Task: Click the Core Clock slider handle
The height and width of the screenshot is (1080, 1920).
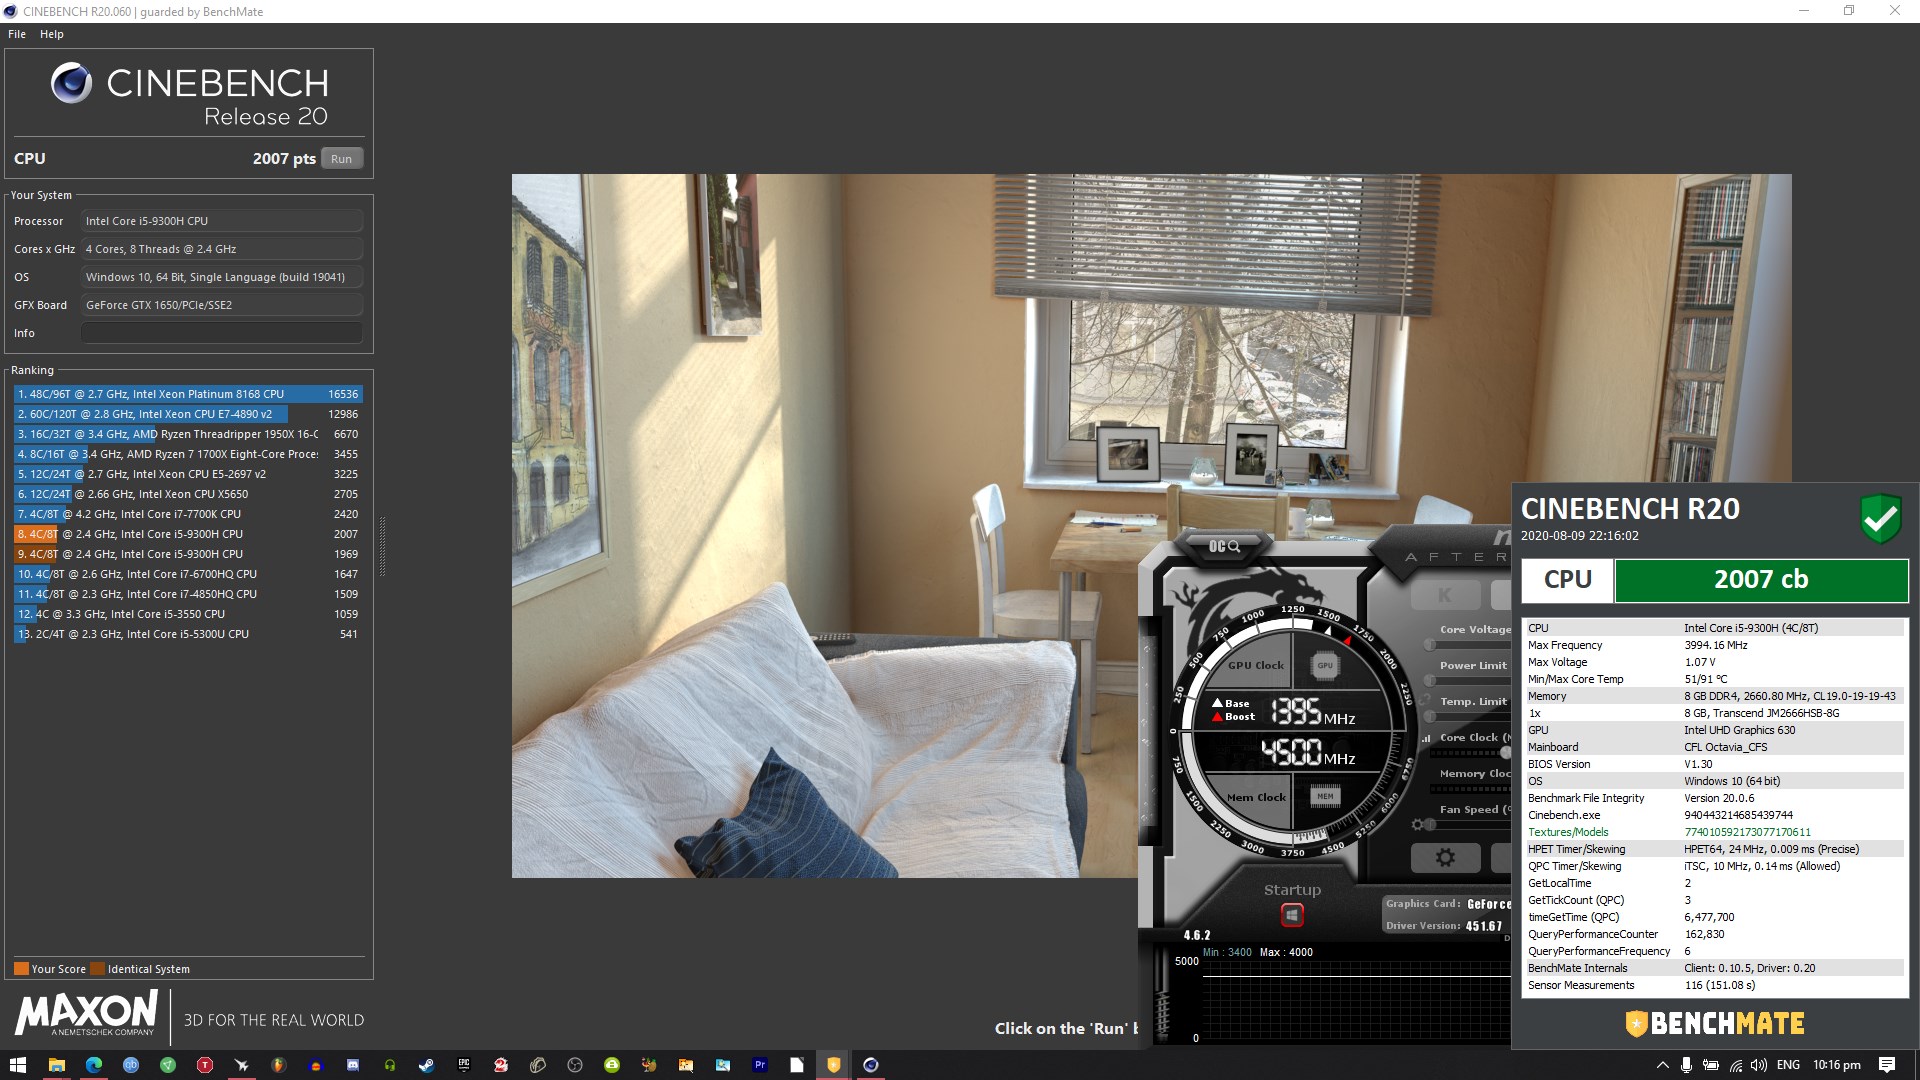Action: (x=1505, y=753)
